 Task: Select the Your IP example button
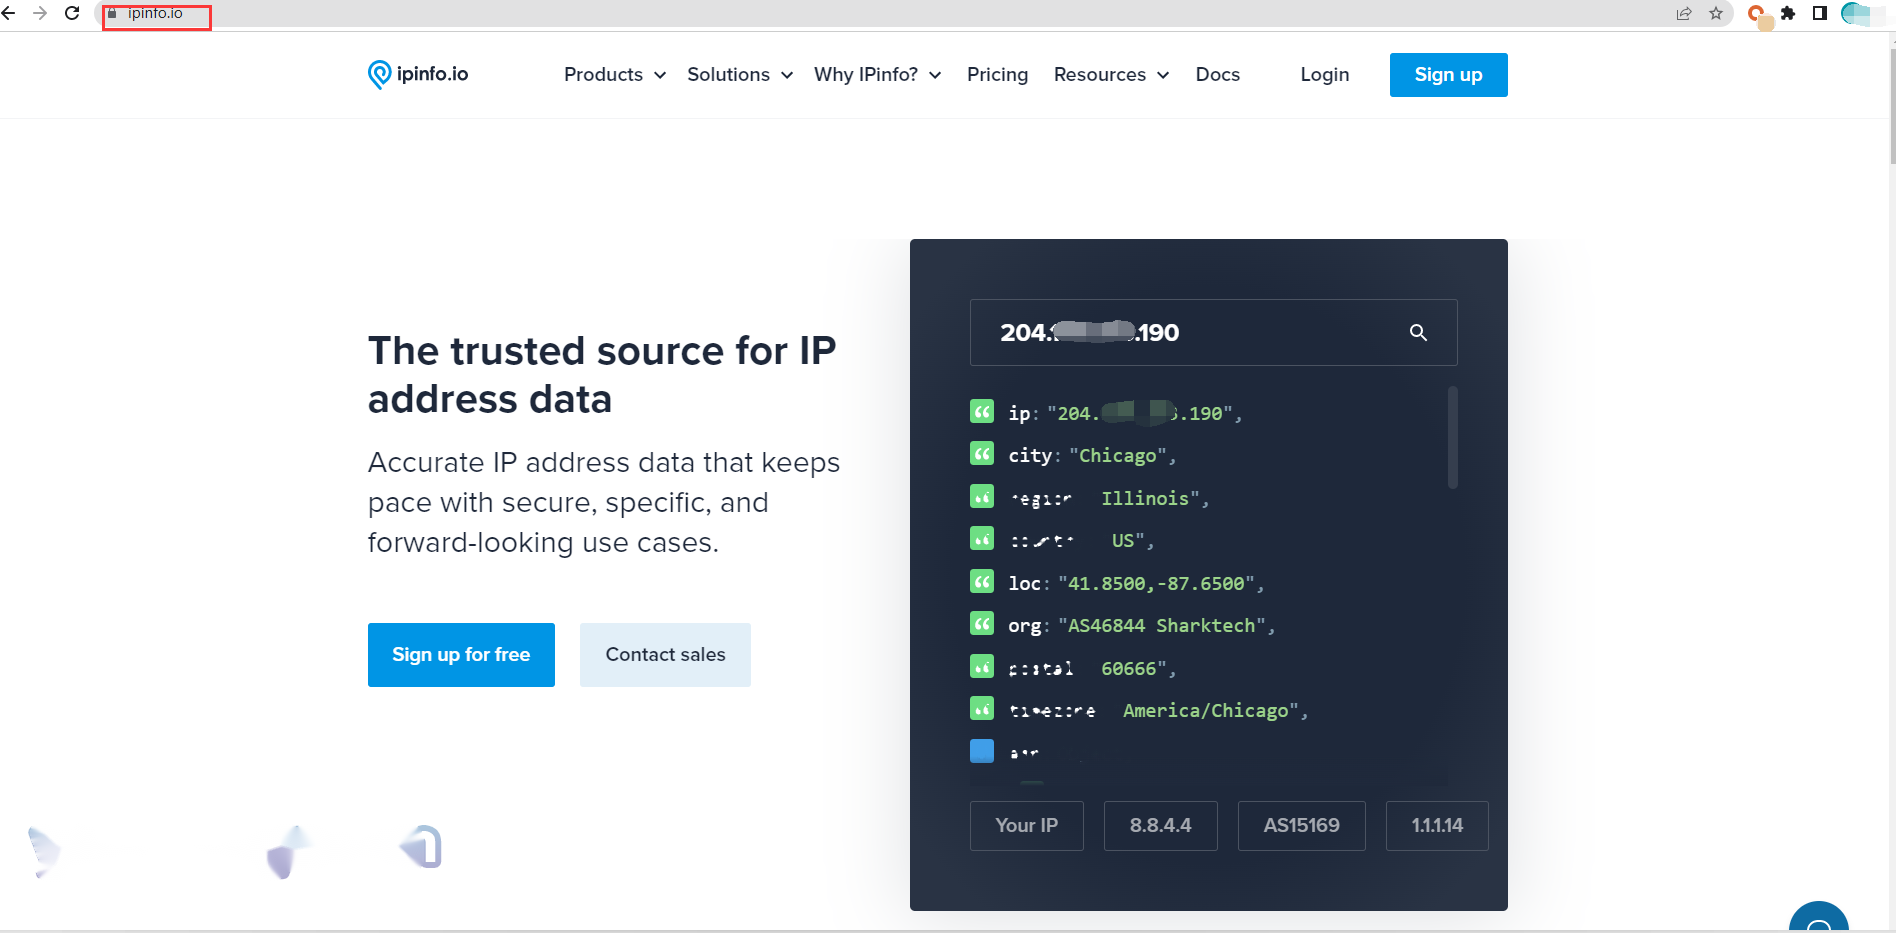(x=1026, y=826)
